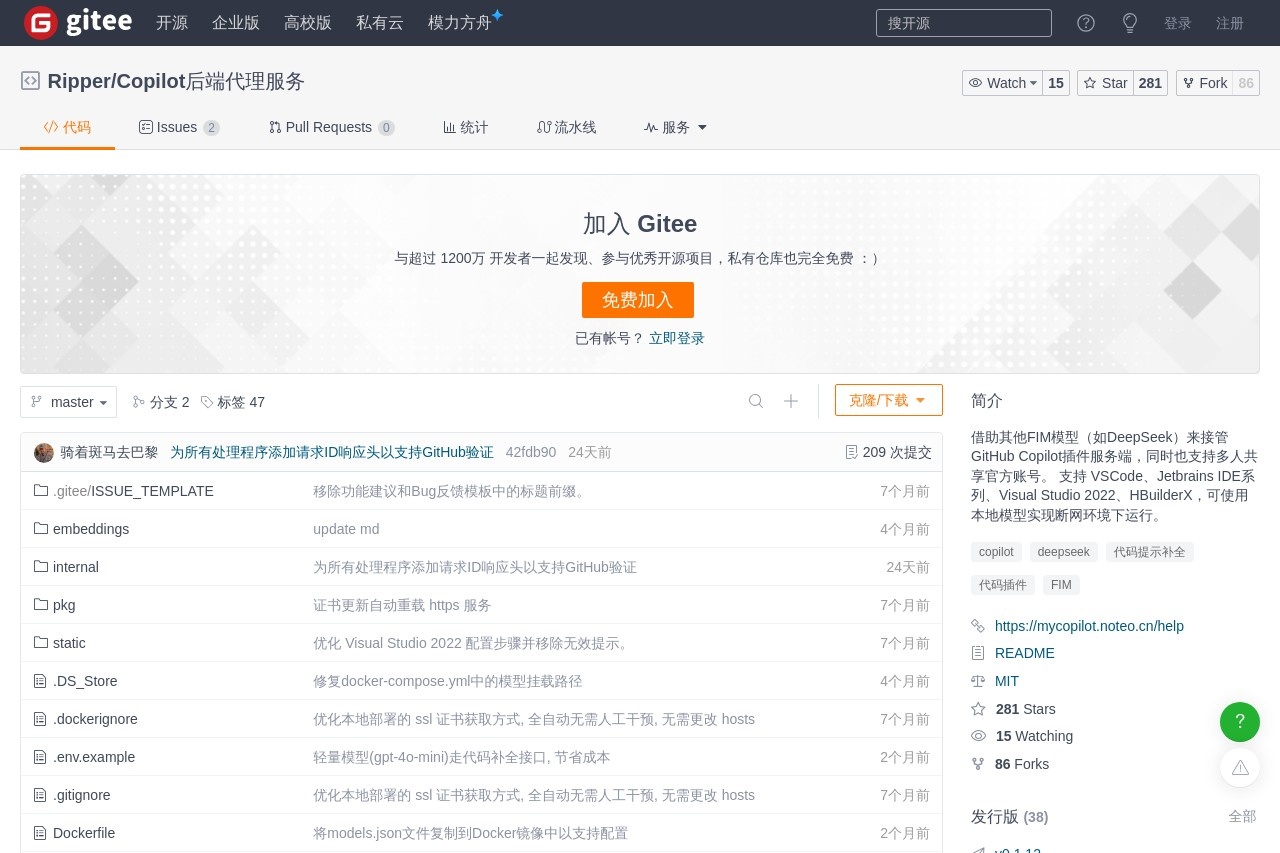The height and width of the screenshot is (853, 1280).
Task: Open the help question-mark icon in header
Action: (1086, 23)
